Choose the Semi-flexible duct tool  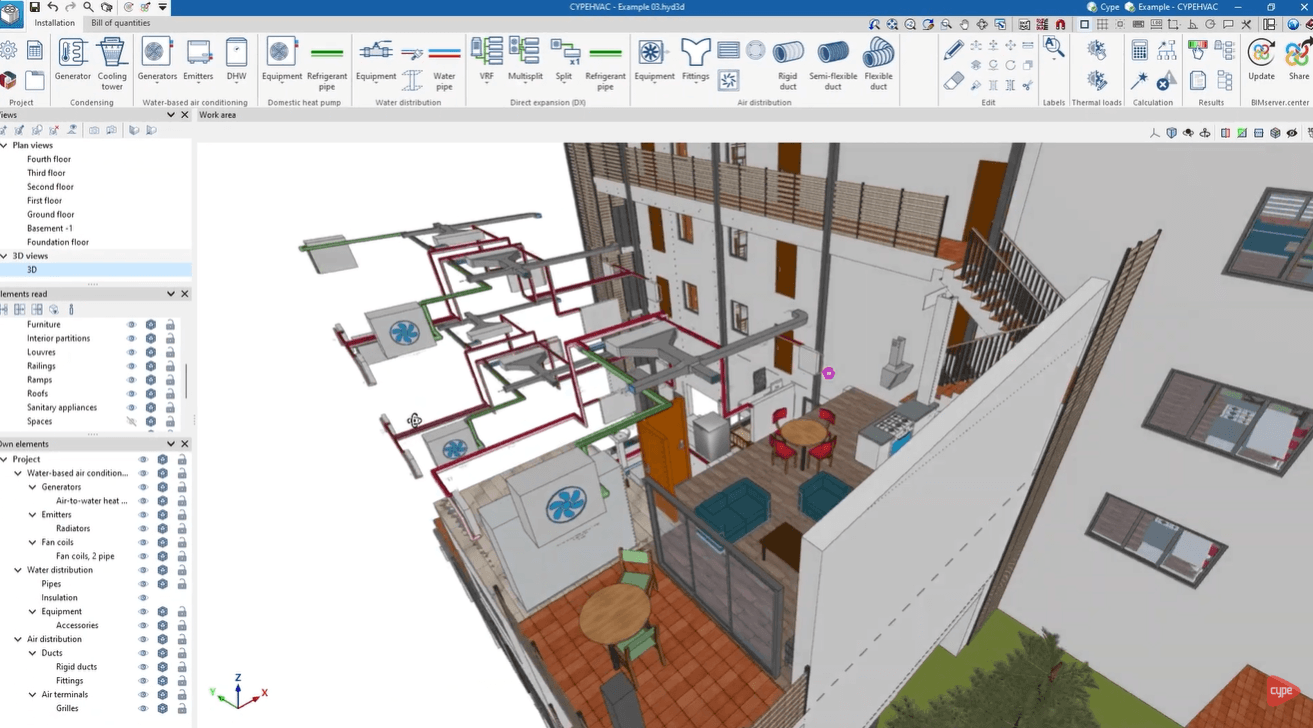pos(833,63)
